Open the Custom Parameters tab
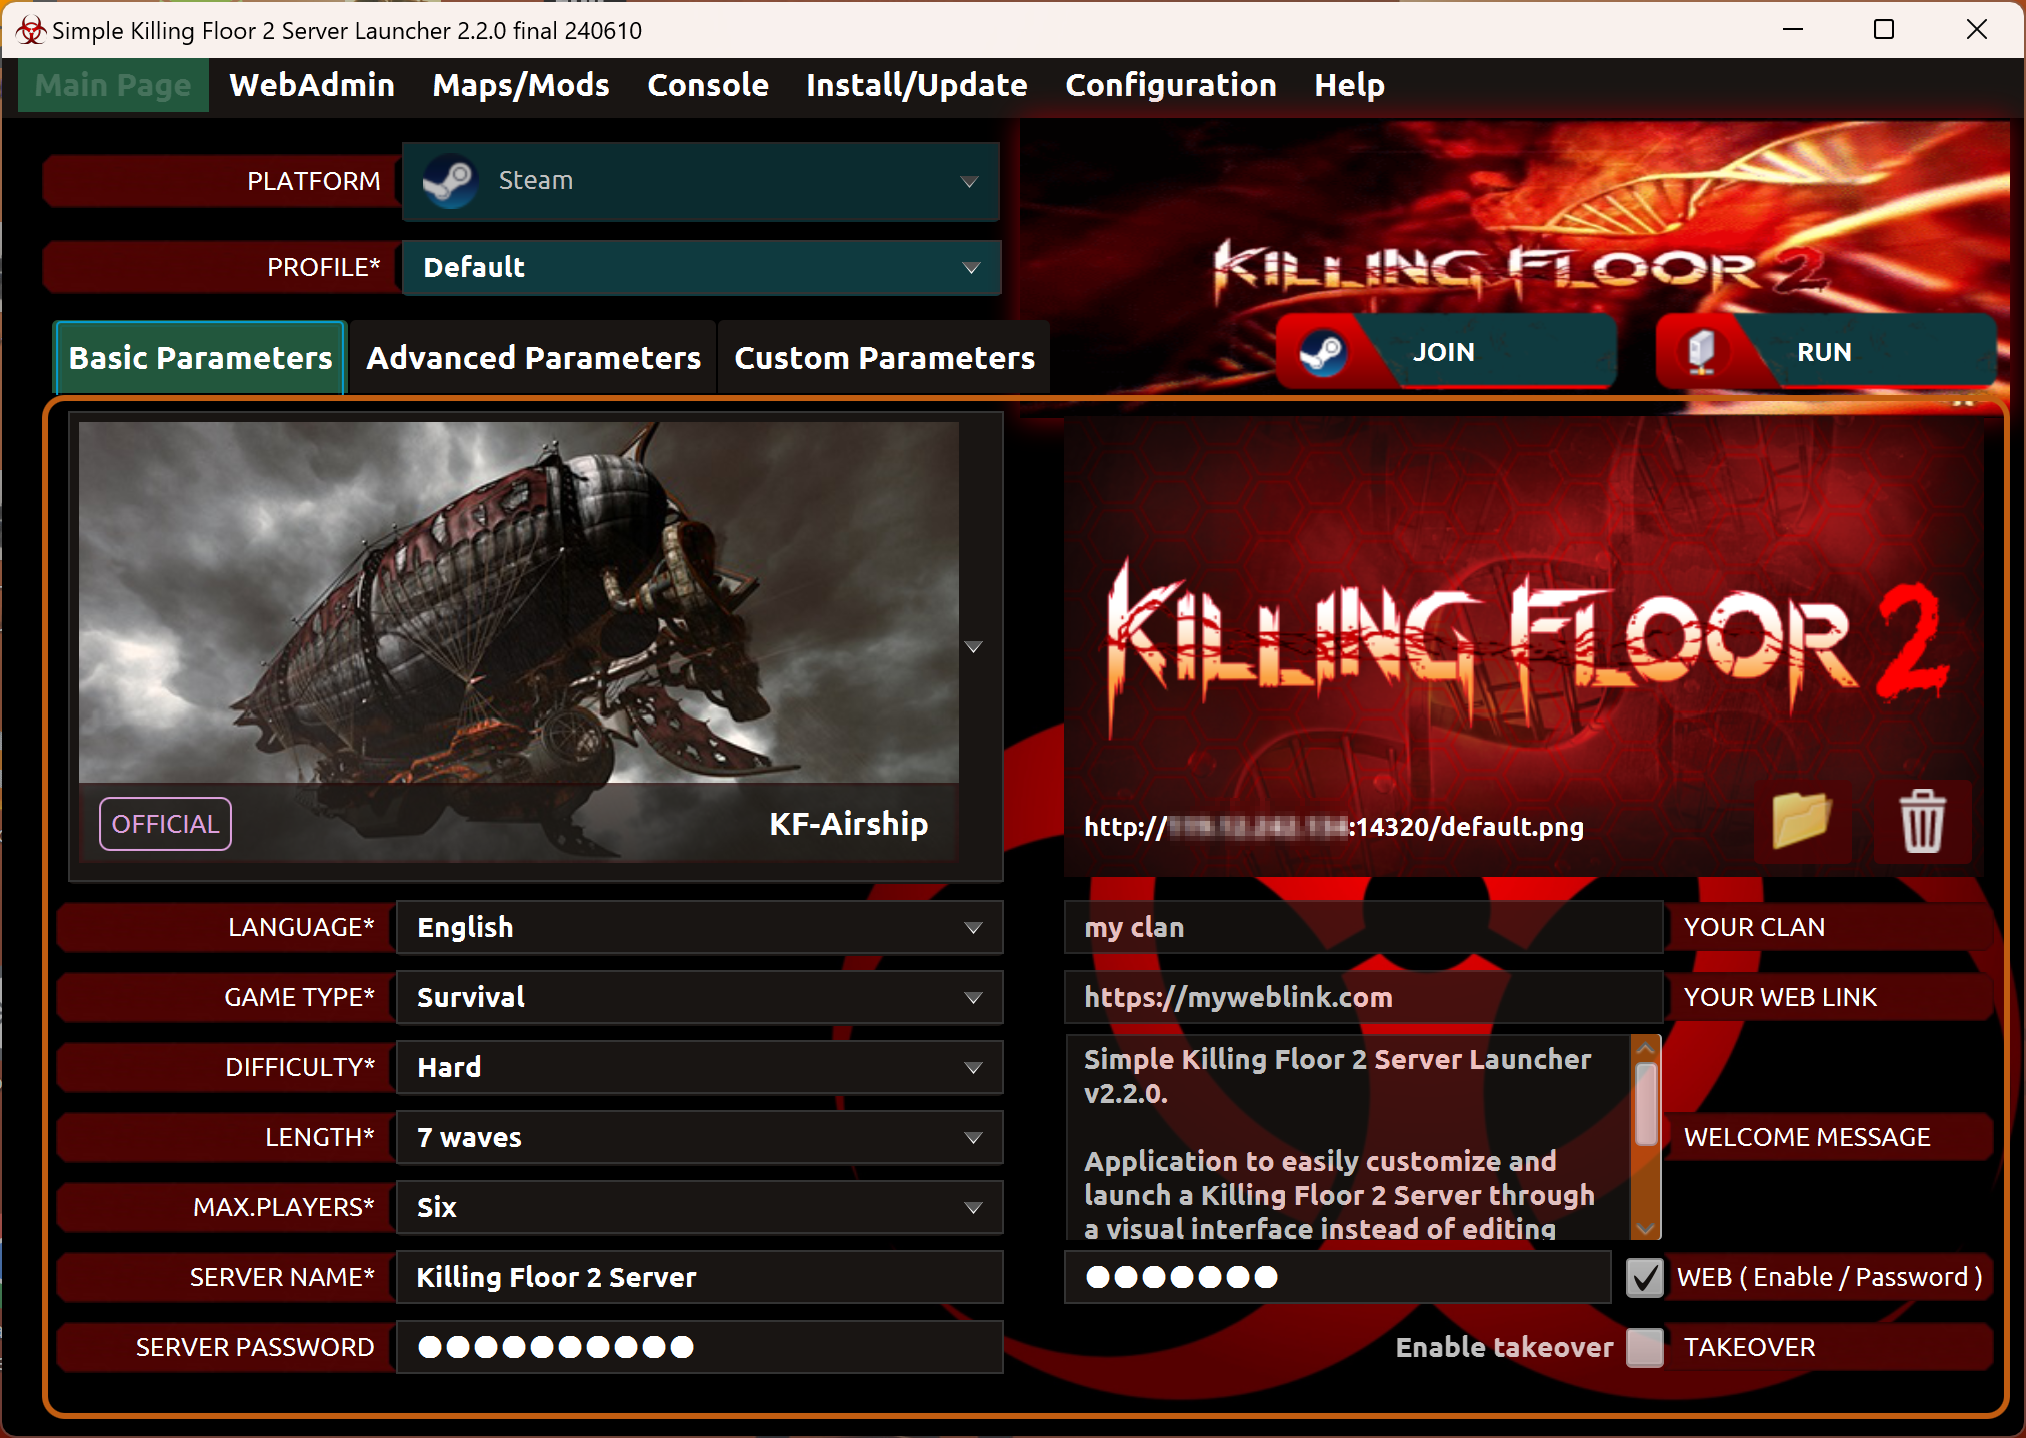The height and width of the screenshot is (1438, 2026). coord(884,358)
